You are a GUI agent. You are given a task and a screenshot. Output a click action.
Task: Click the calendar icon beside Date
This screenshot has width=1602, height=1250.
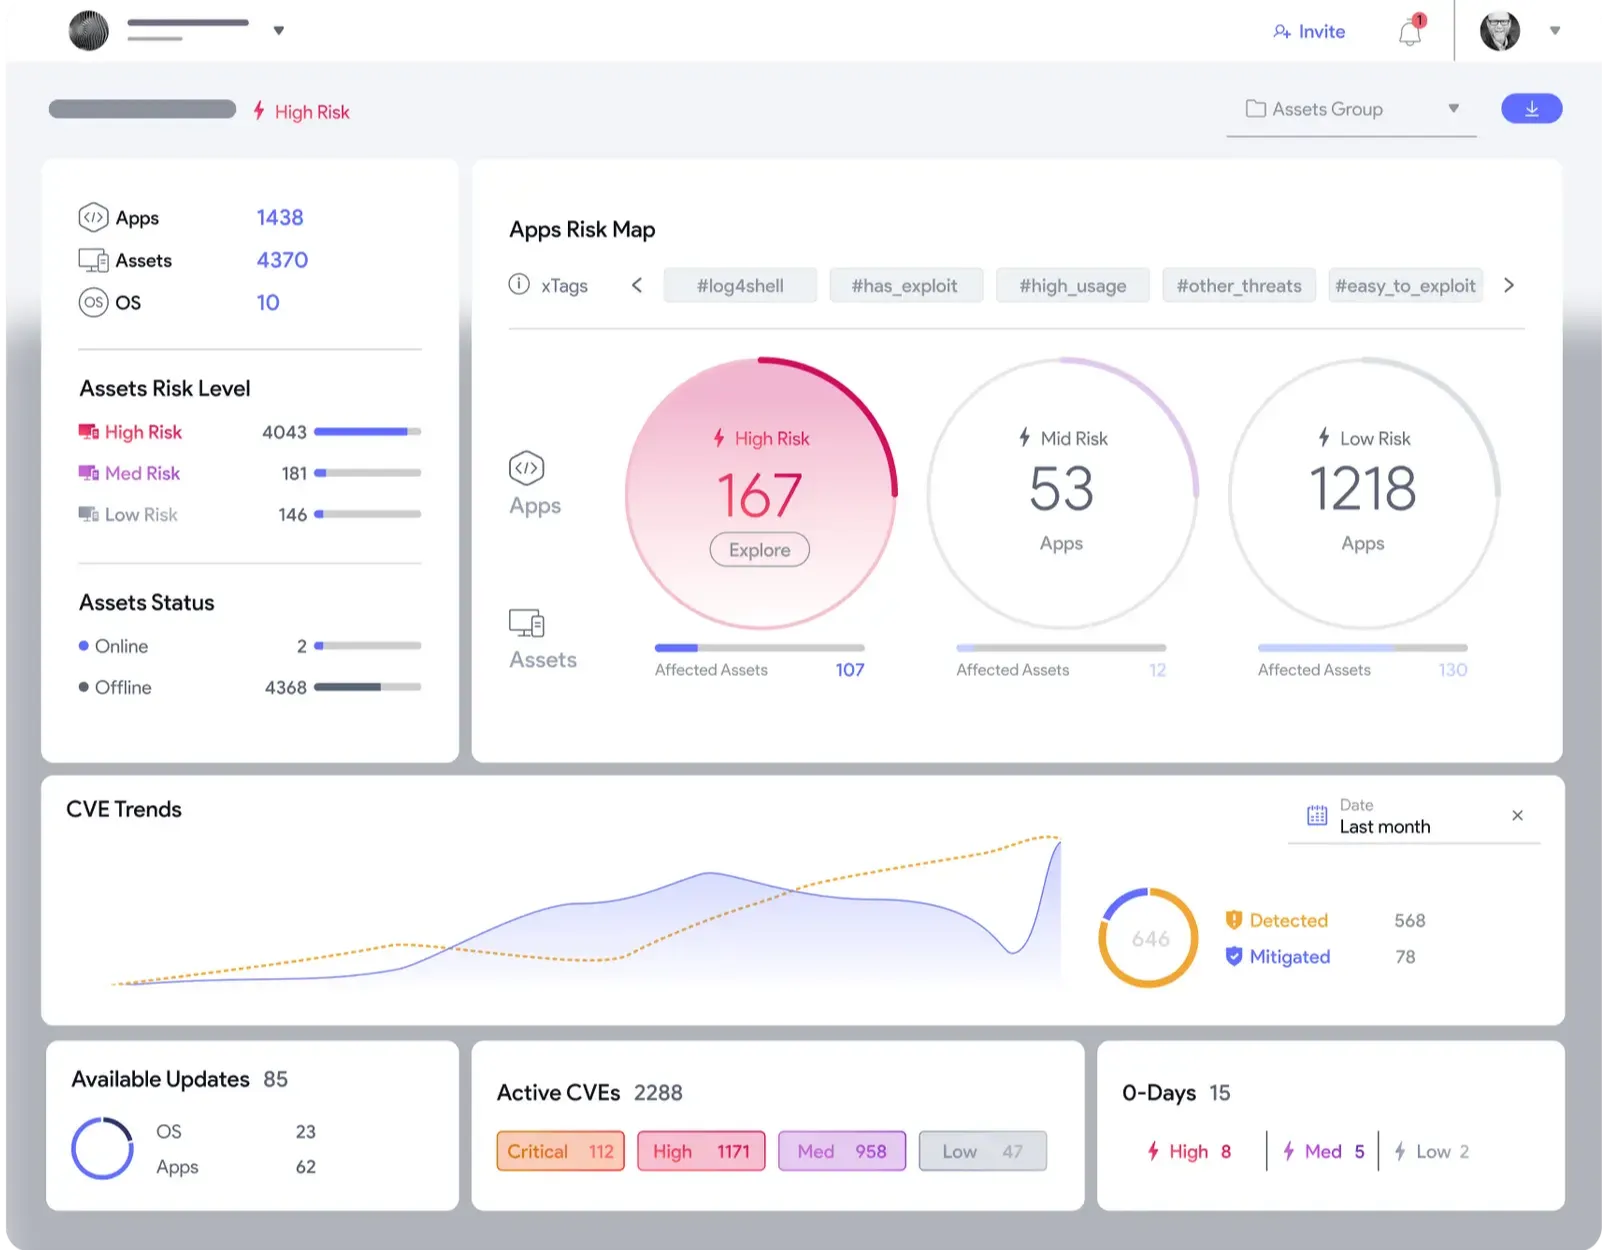click(x=1317, y=816)
